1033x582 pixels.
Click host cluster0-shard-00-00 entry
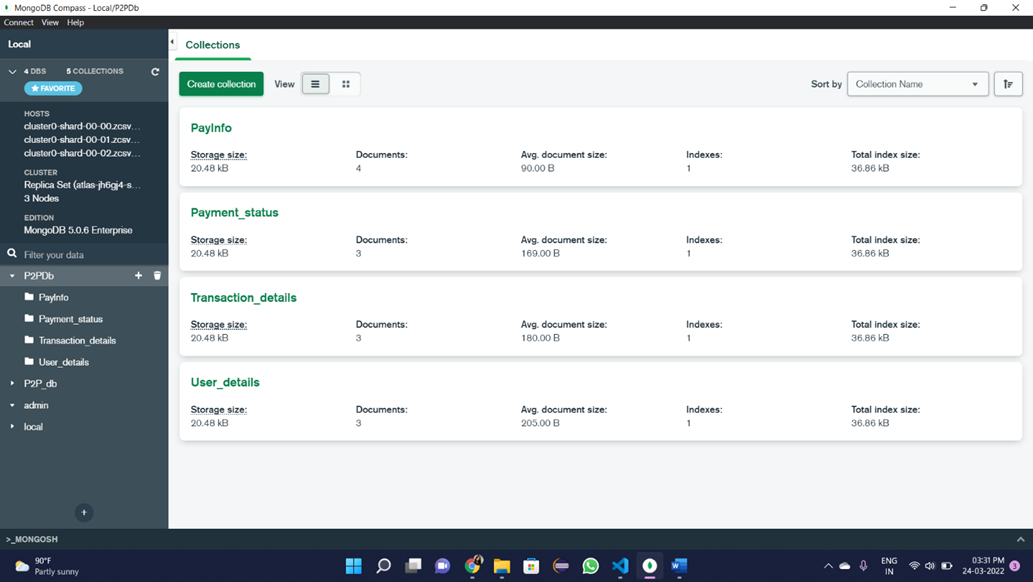click(82, 126)
